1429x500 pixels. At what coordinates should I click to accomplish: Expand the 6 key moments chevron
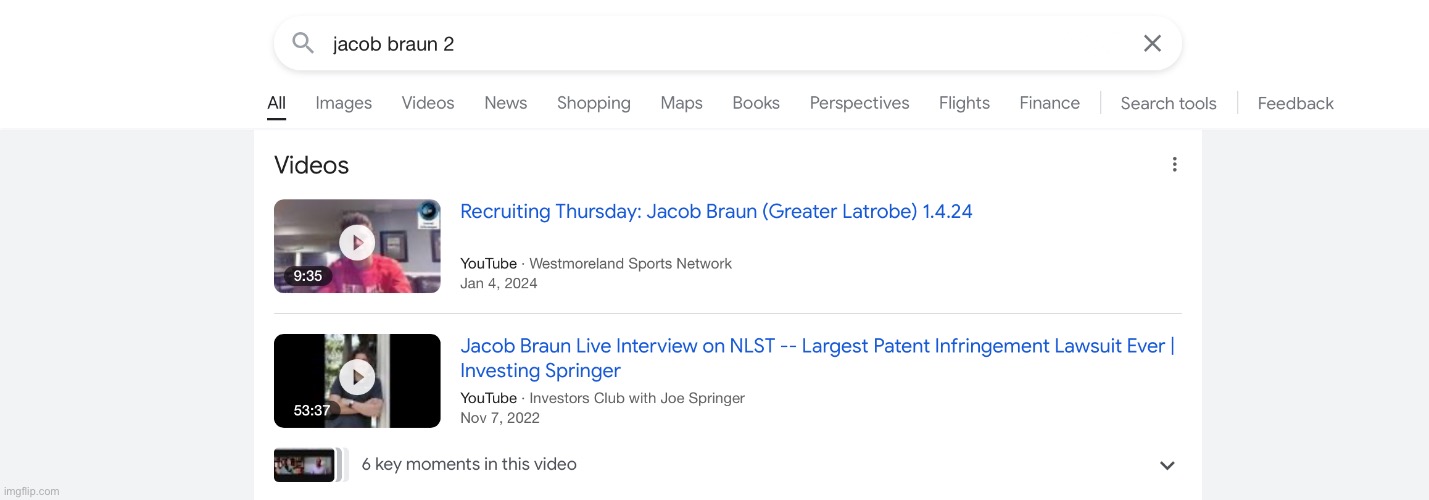point(1166,465)
